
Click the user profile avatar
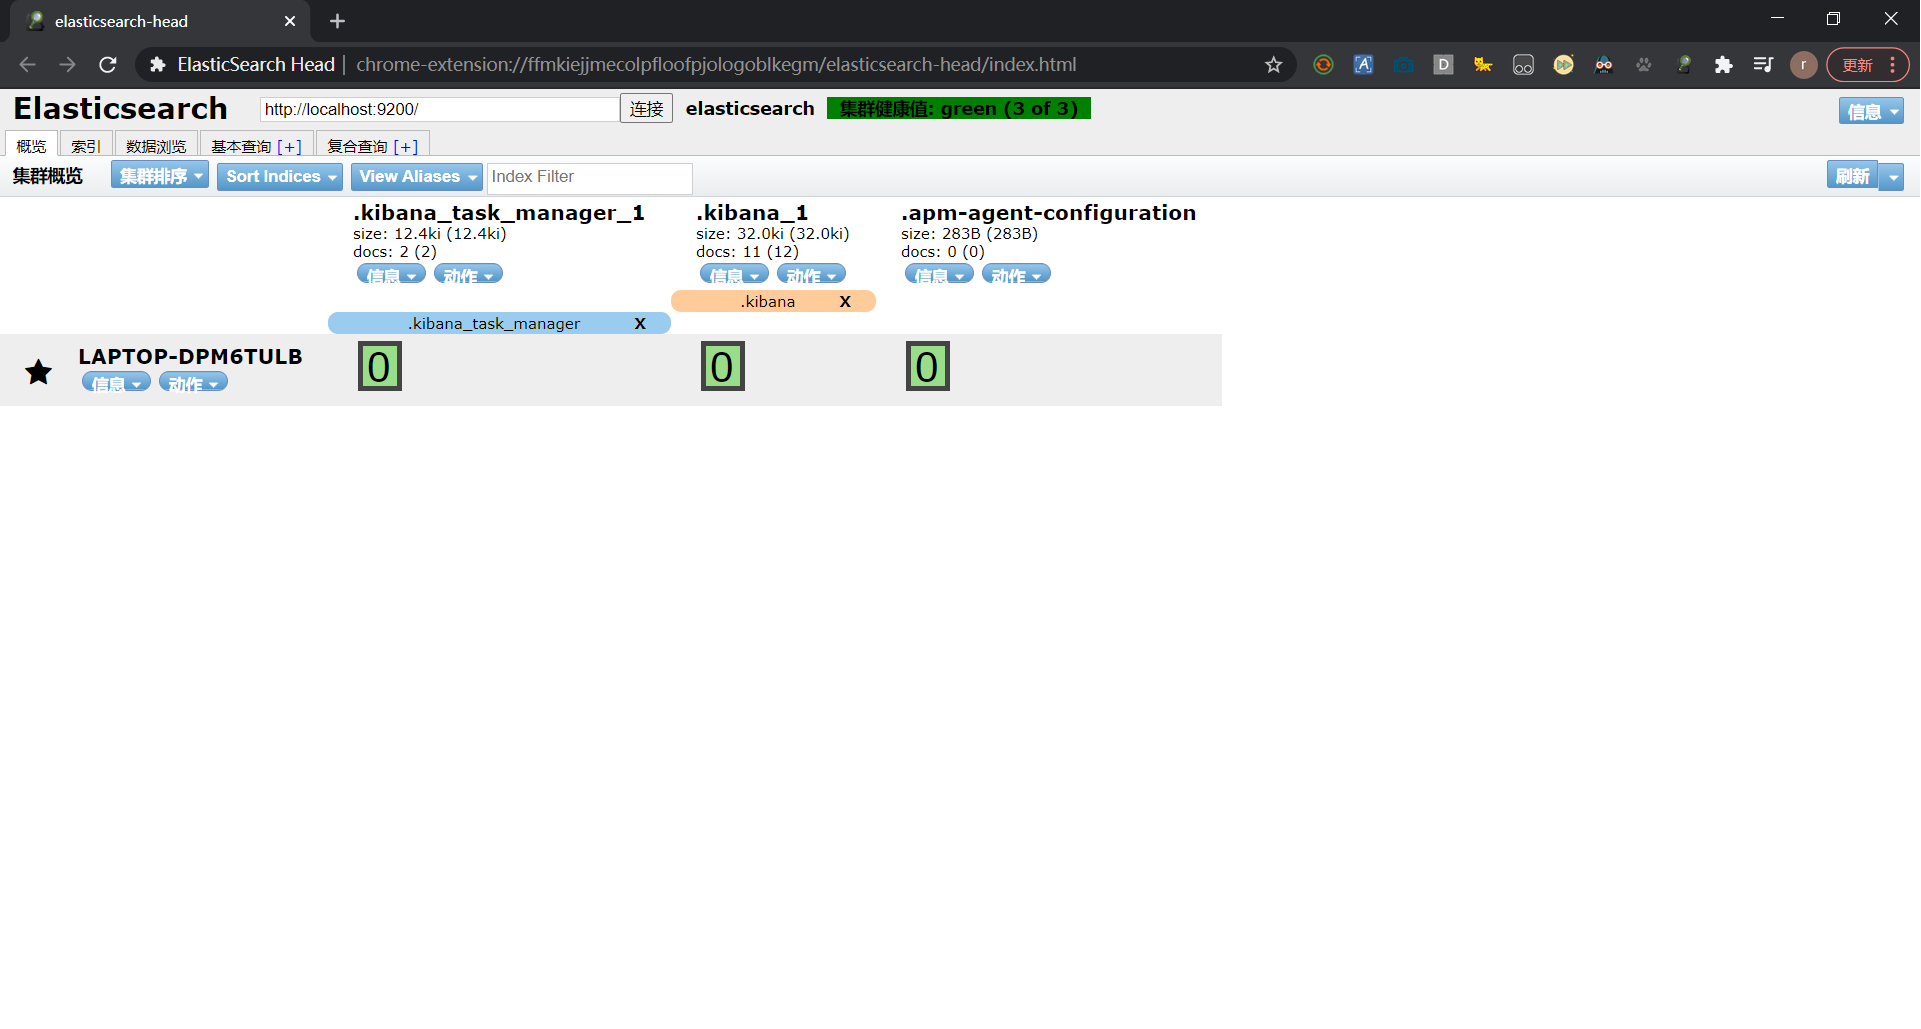[1803, 65]
